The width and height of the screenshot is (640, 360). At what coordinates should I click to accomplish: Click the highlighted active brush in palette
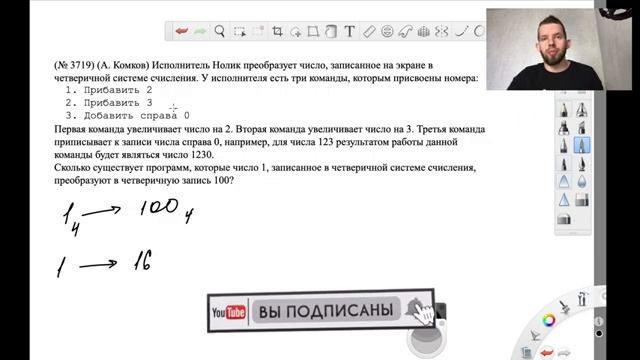[582, 146]
